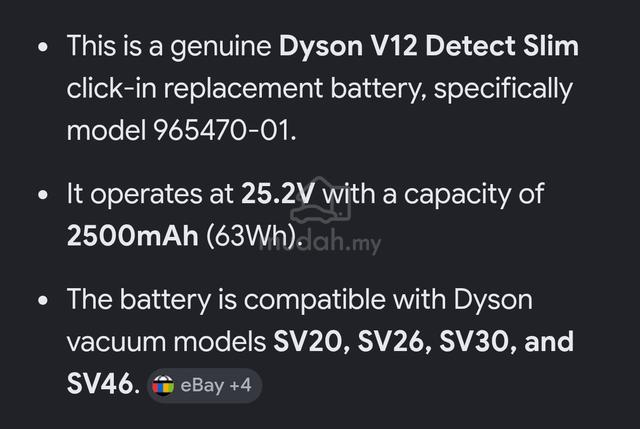Viewport: 640px width, 429px height.
Task: Click the first bullet point marker
Action: 43,47
